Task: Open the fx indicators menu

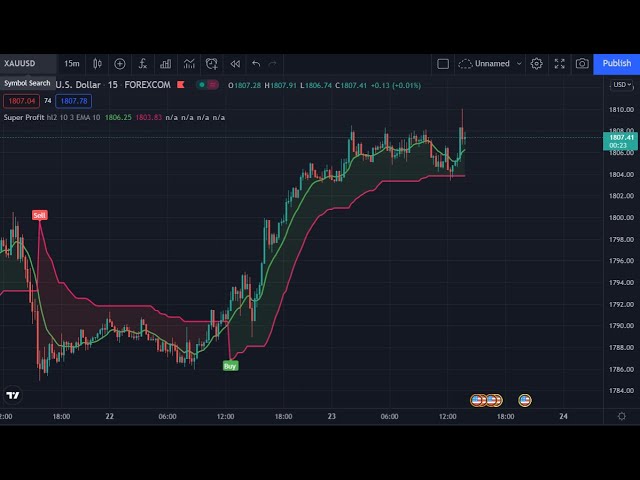Action: click(143, 63)
